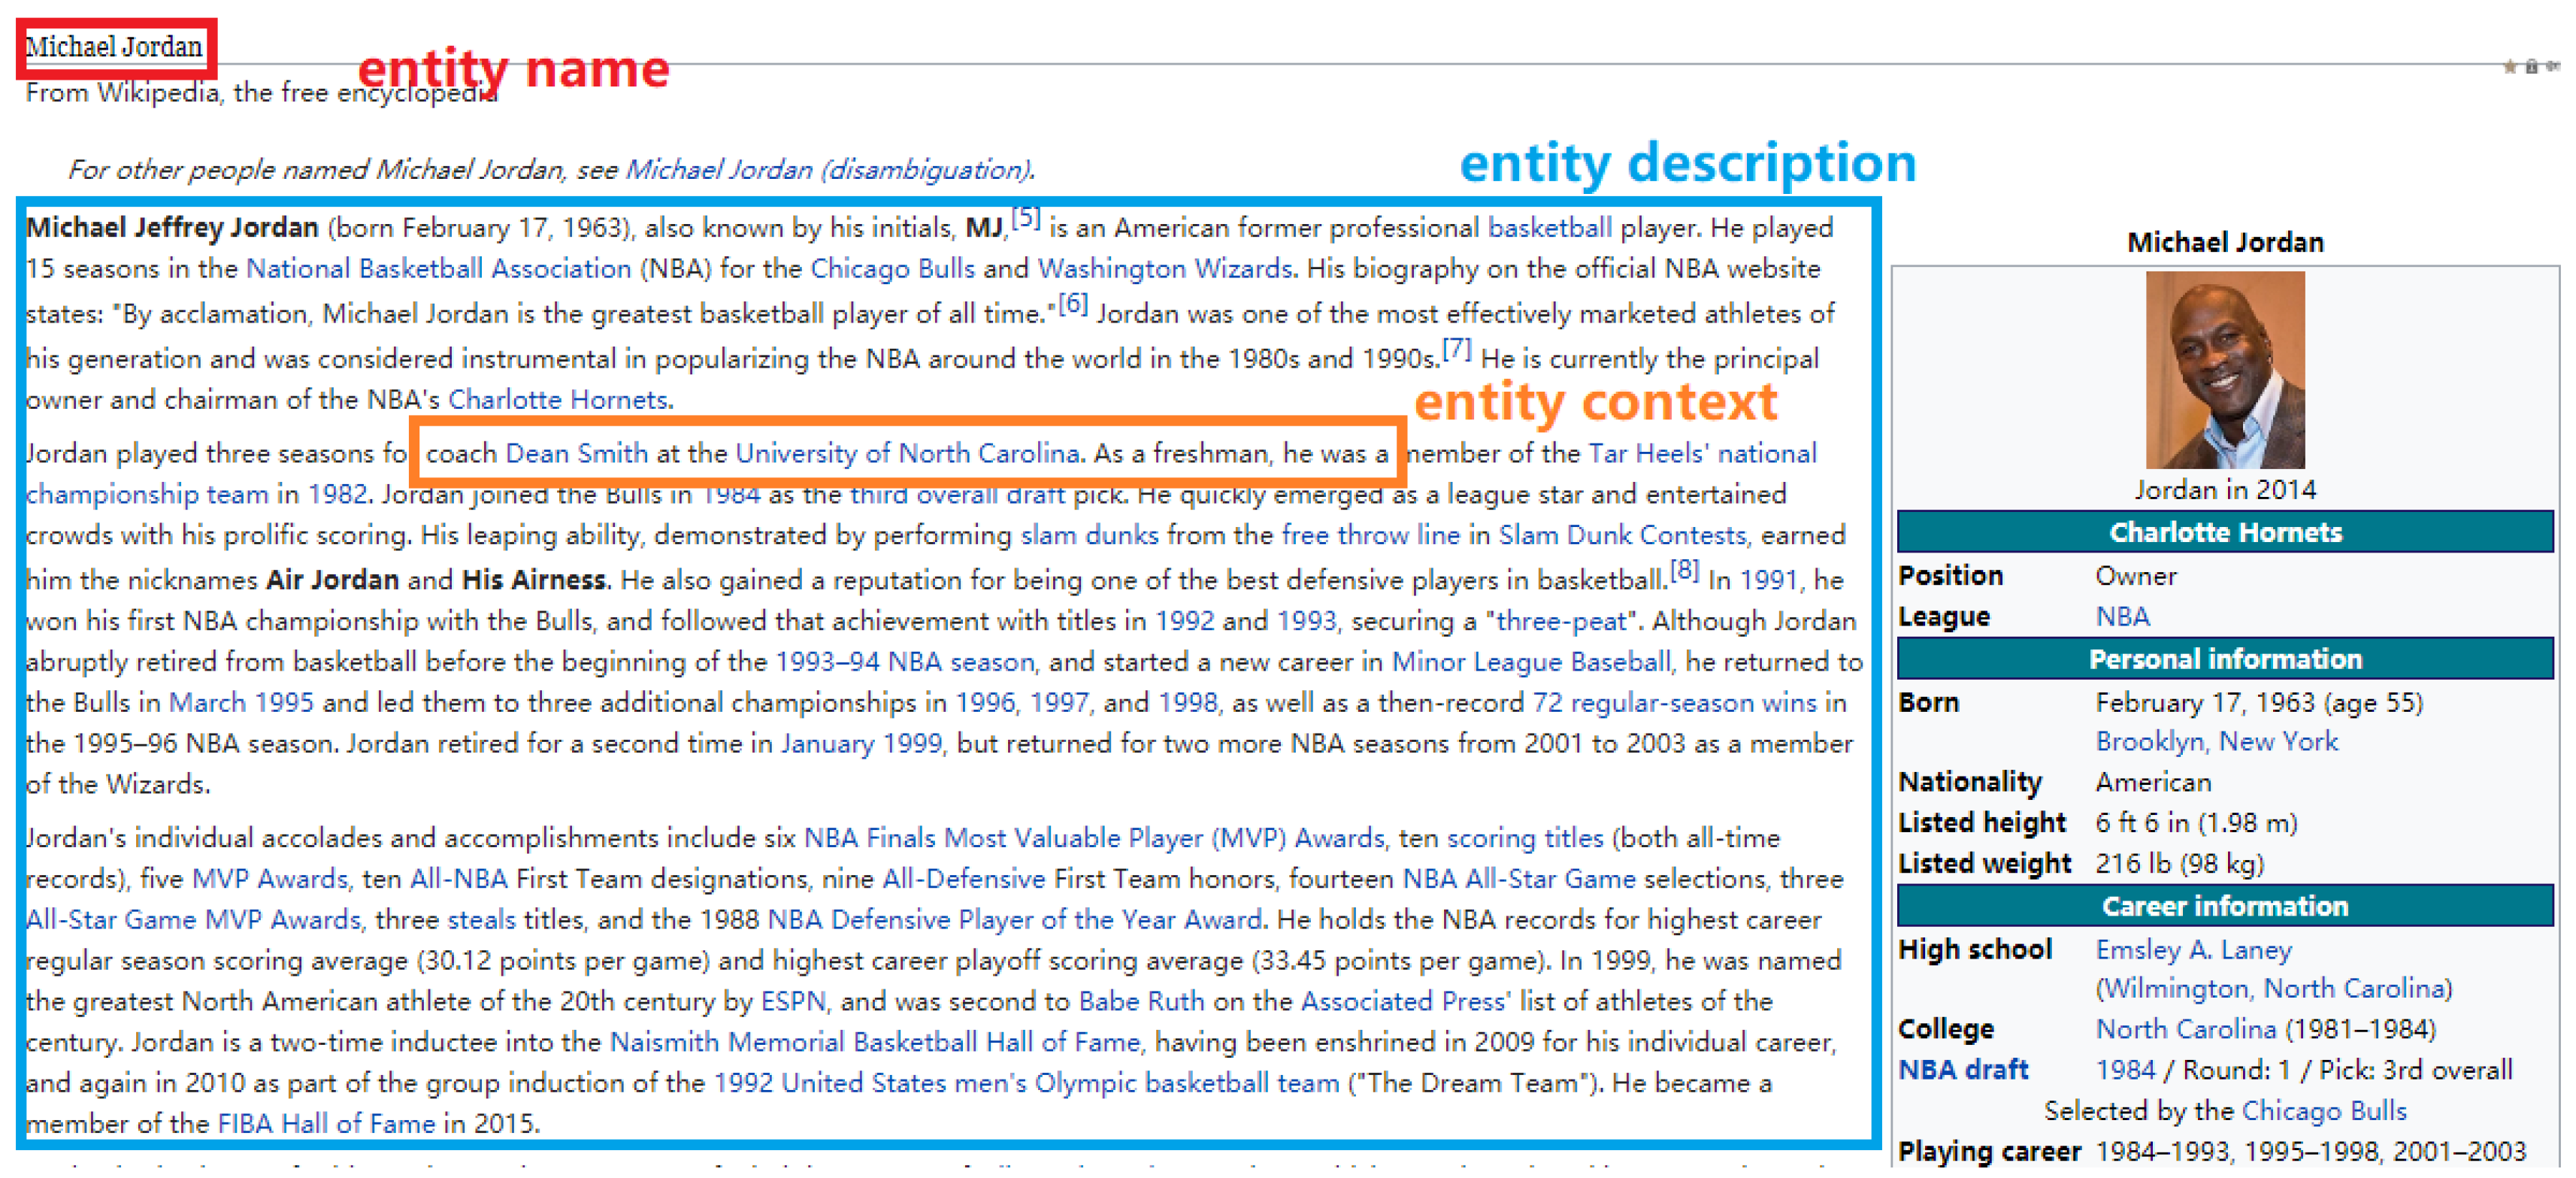Click the March 1995 link
This screenshot has width=2576, height=1178.
(241, 703)
